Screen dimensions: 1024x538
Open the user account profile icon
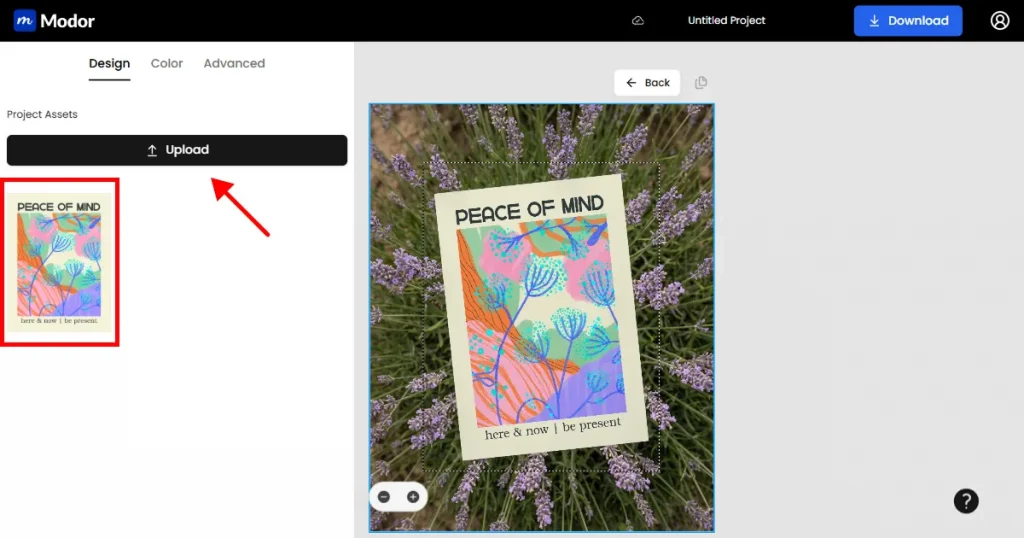click(1000, 21)
